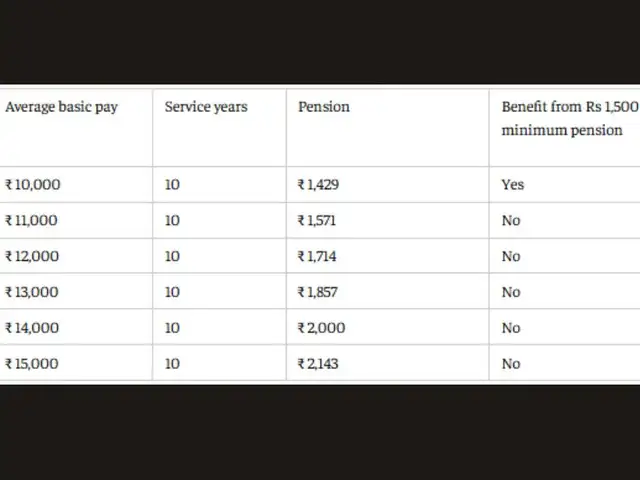This screenshot has height=480, width=640.
Task: Select the ₹11,000 basic pay cell
Action: click(31, 220)
